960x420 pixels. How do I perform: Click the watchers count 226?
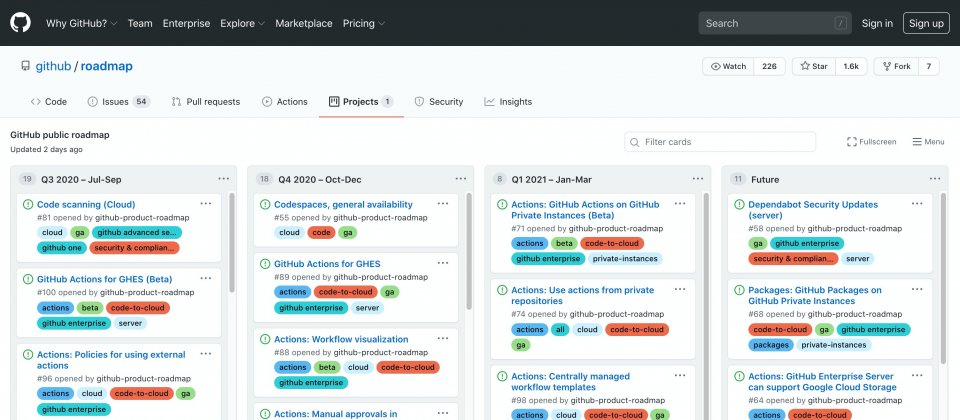click(770, 66)
